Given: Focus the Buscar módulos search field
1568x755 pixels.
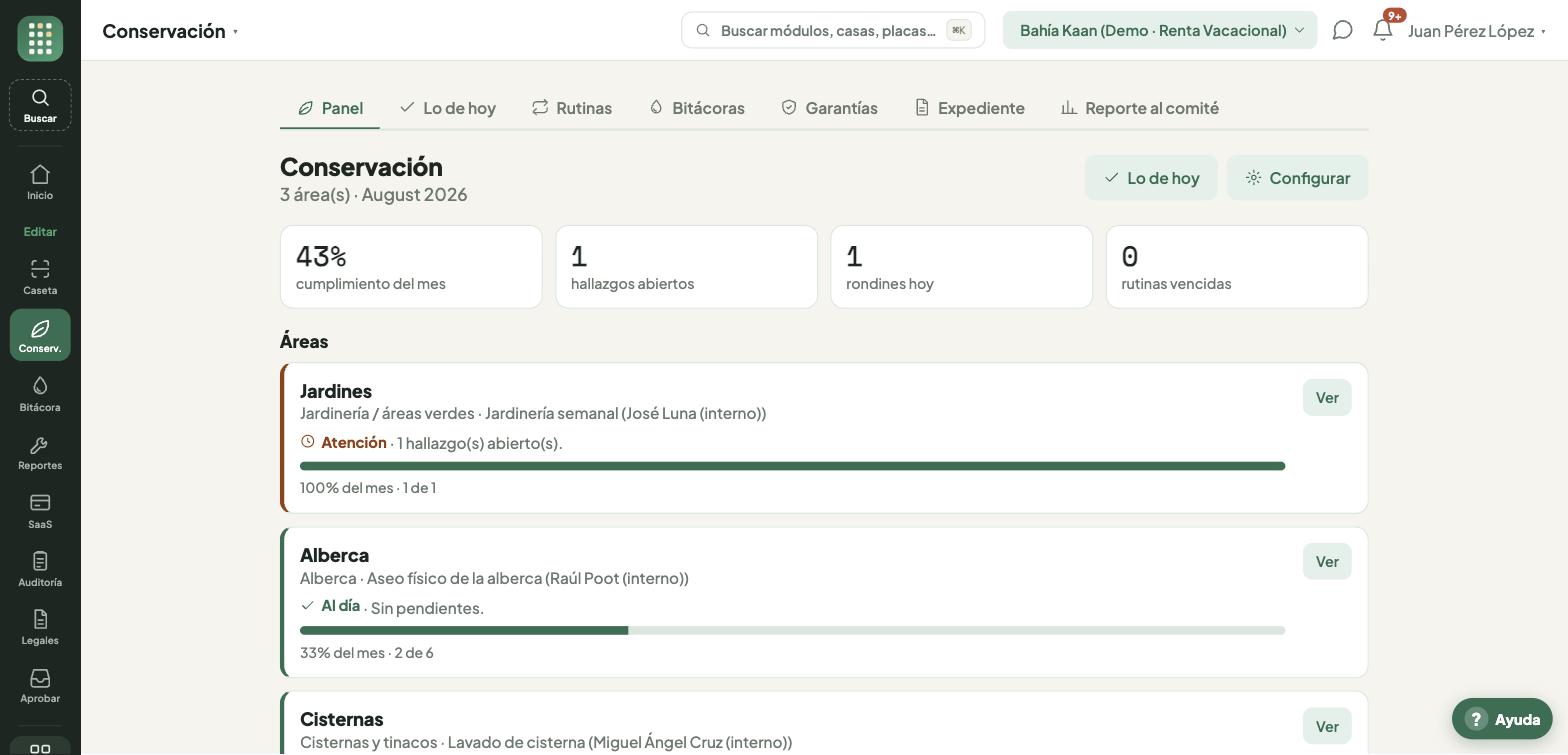Looking at the screenshot, I should tap(833, 30).
